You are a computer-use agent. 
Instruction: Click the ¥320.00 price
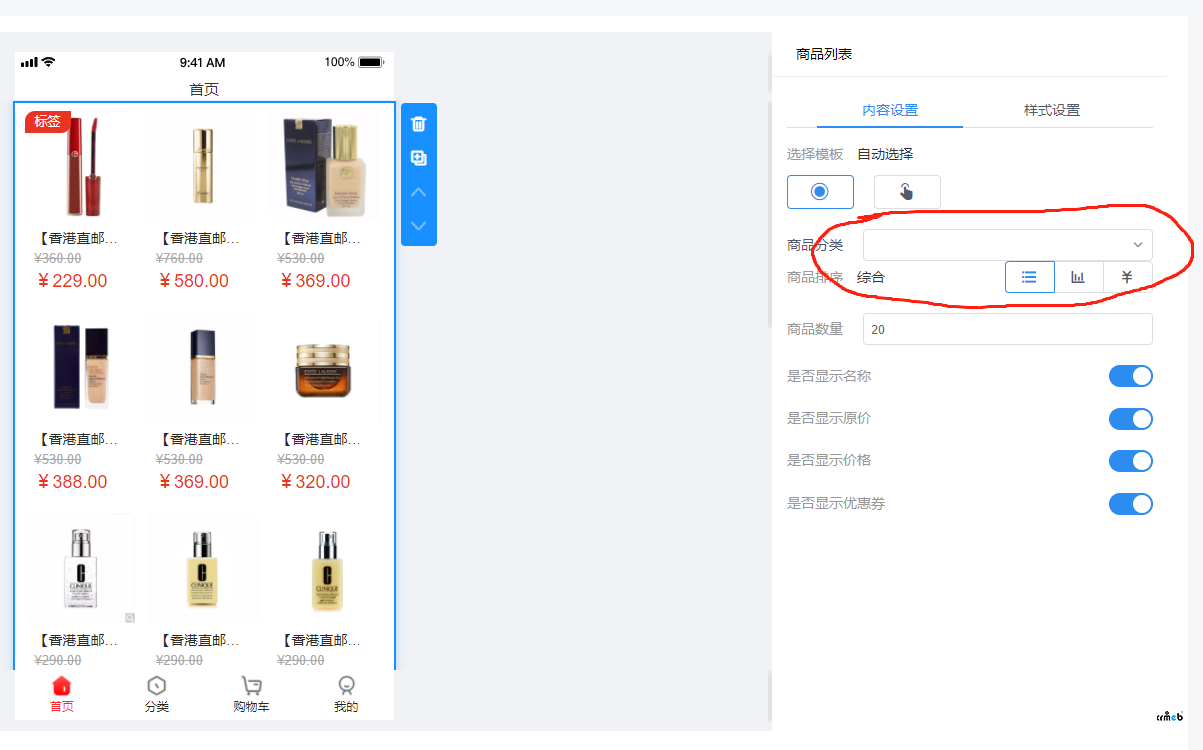click(314, 482)
